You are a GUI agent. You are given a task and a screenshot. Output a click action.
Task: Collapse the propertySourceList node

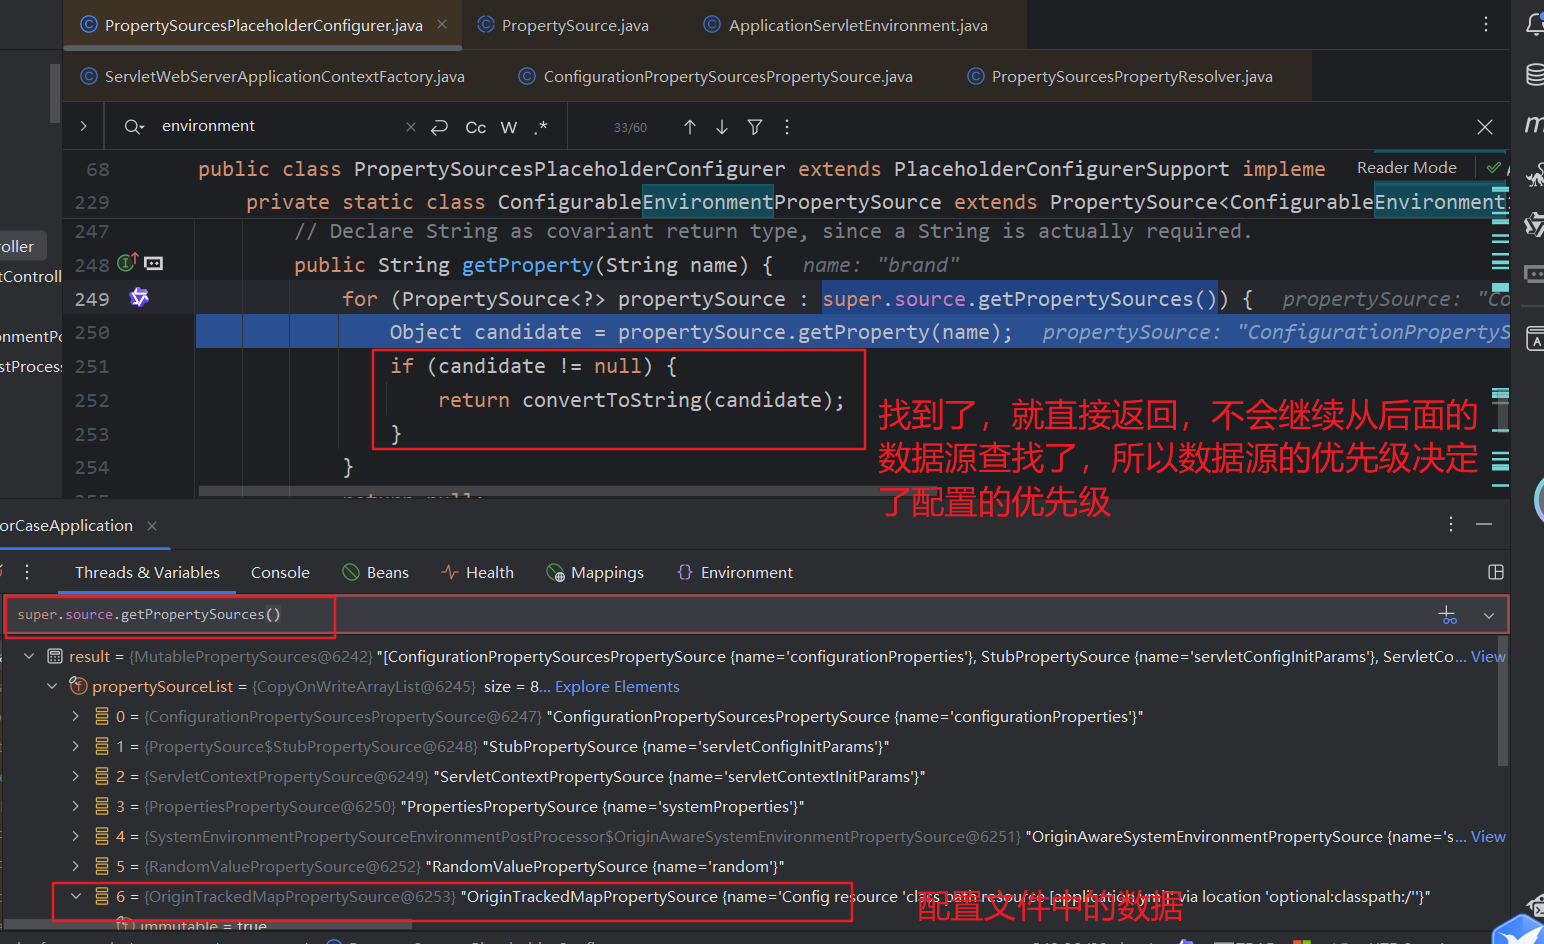[52, 686]
